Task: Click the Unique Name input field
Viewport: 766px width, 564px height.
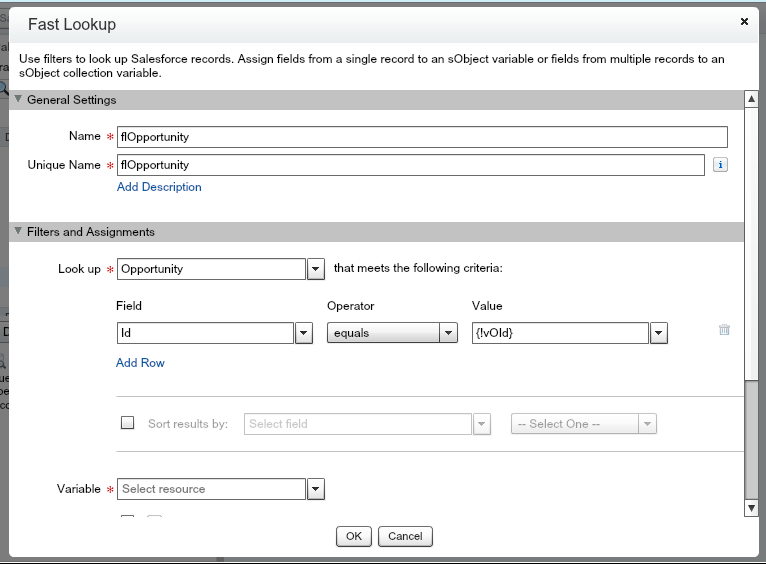Action: (x=410, y=165)
